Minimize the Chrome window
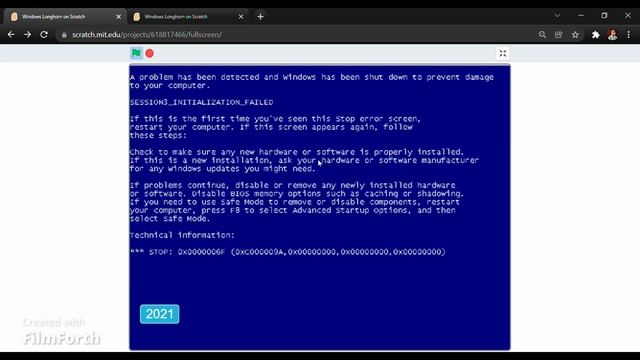 tap(581, 16)
